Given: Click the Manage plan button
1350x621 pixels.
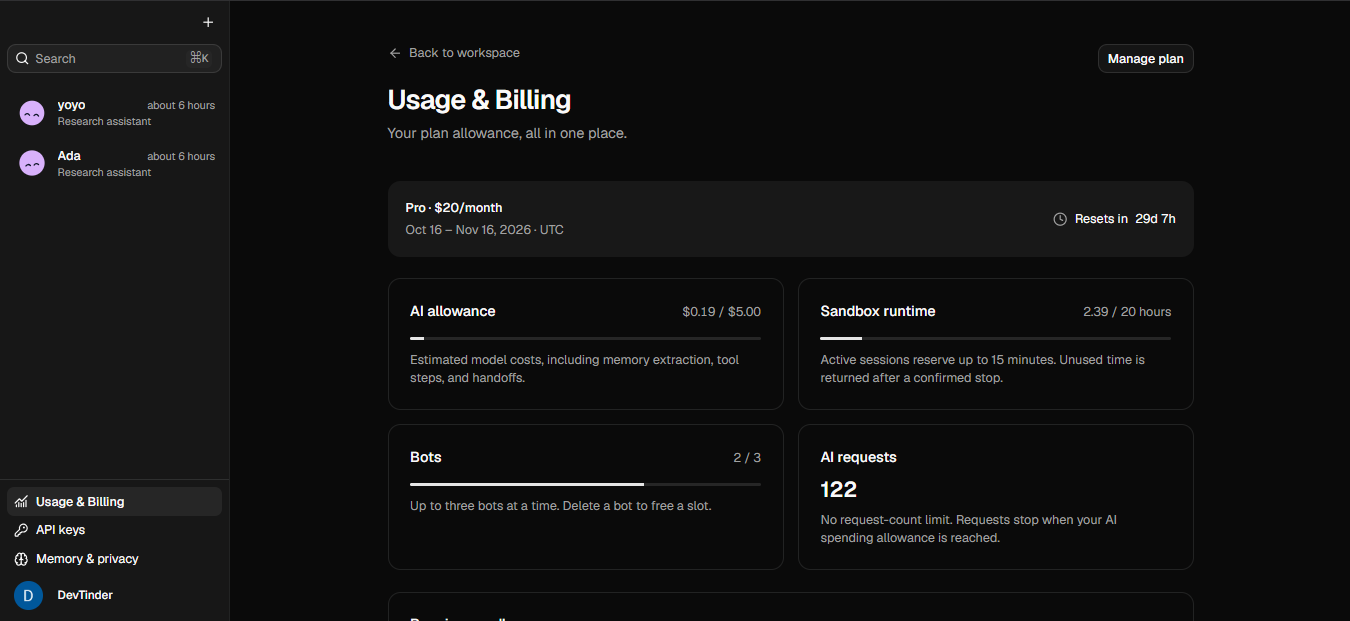Looking at the screenshot, I should pos(1145,59).
